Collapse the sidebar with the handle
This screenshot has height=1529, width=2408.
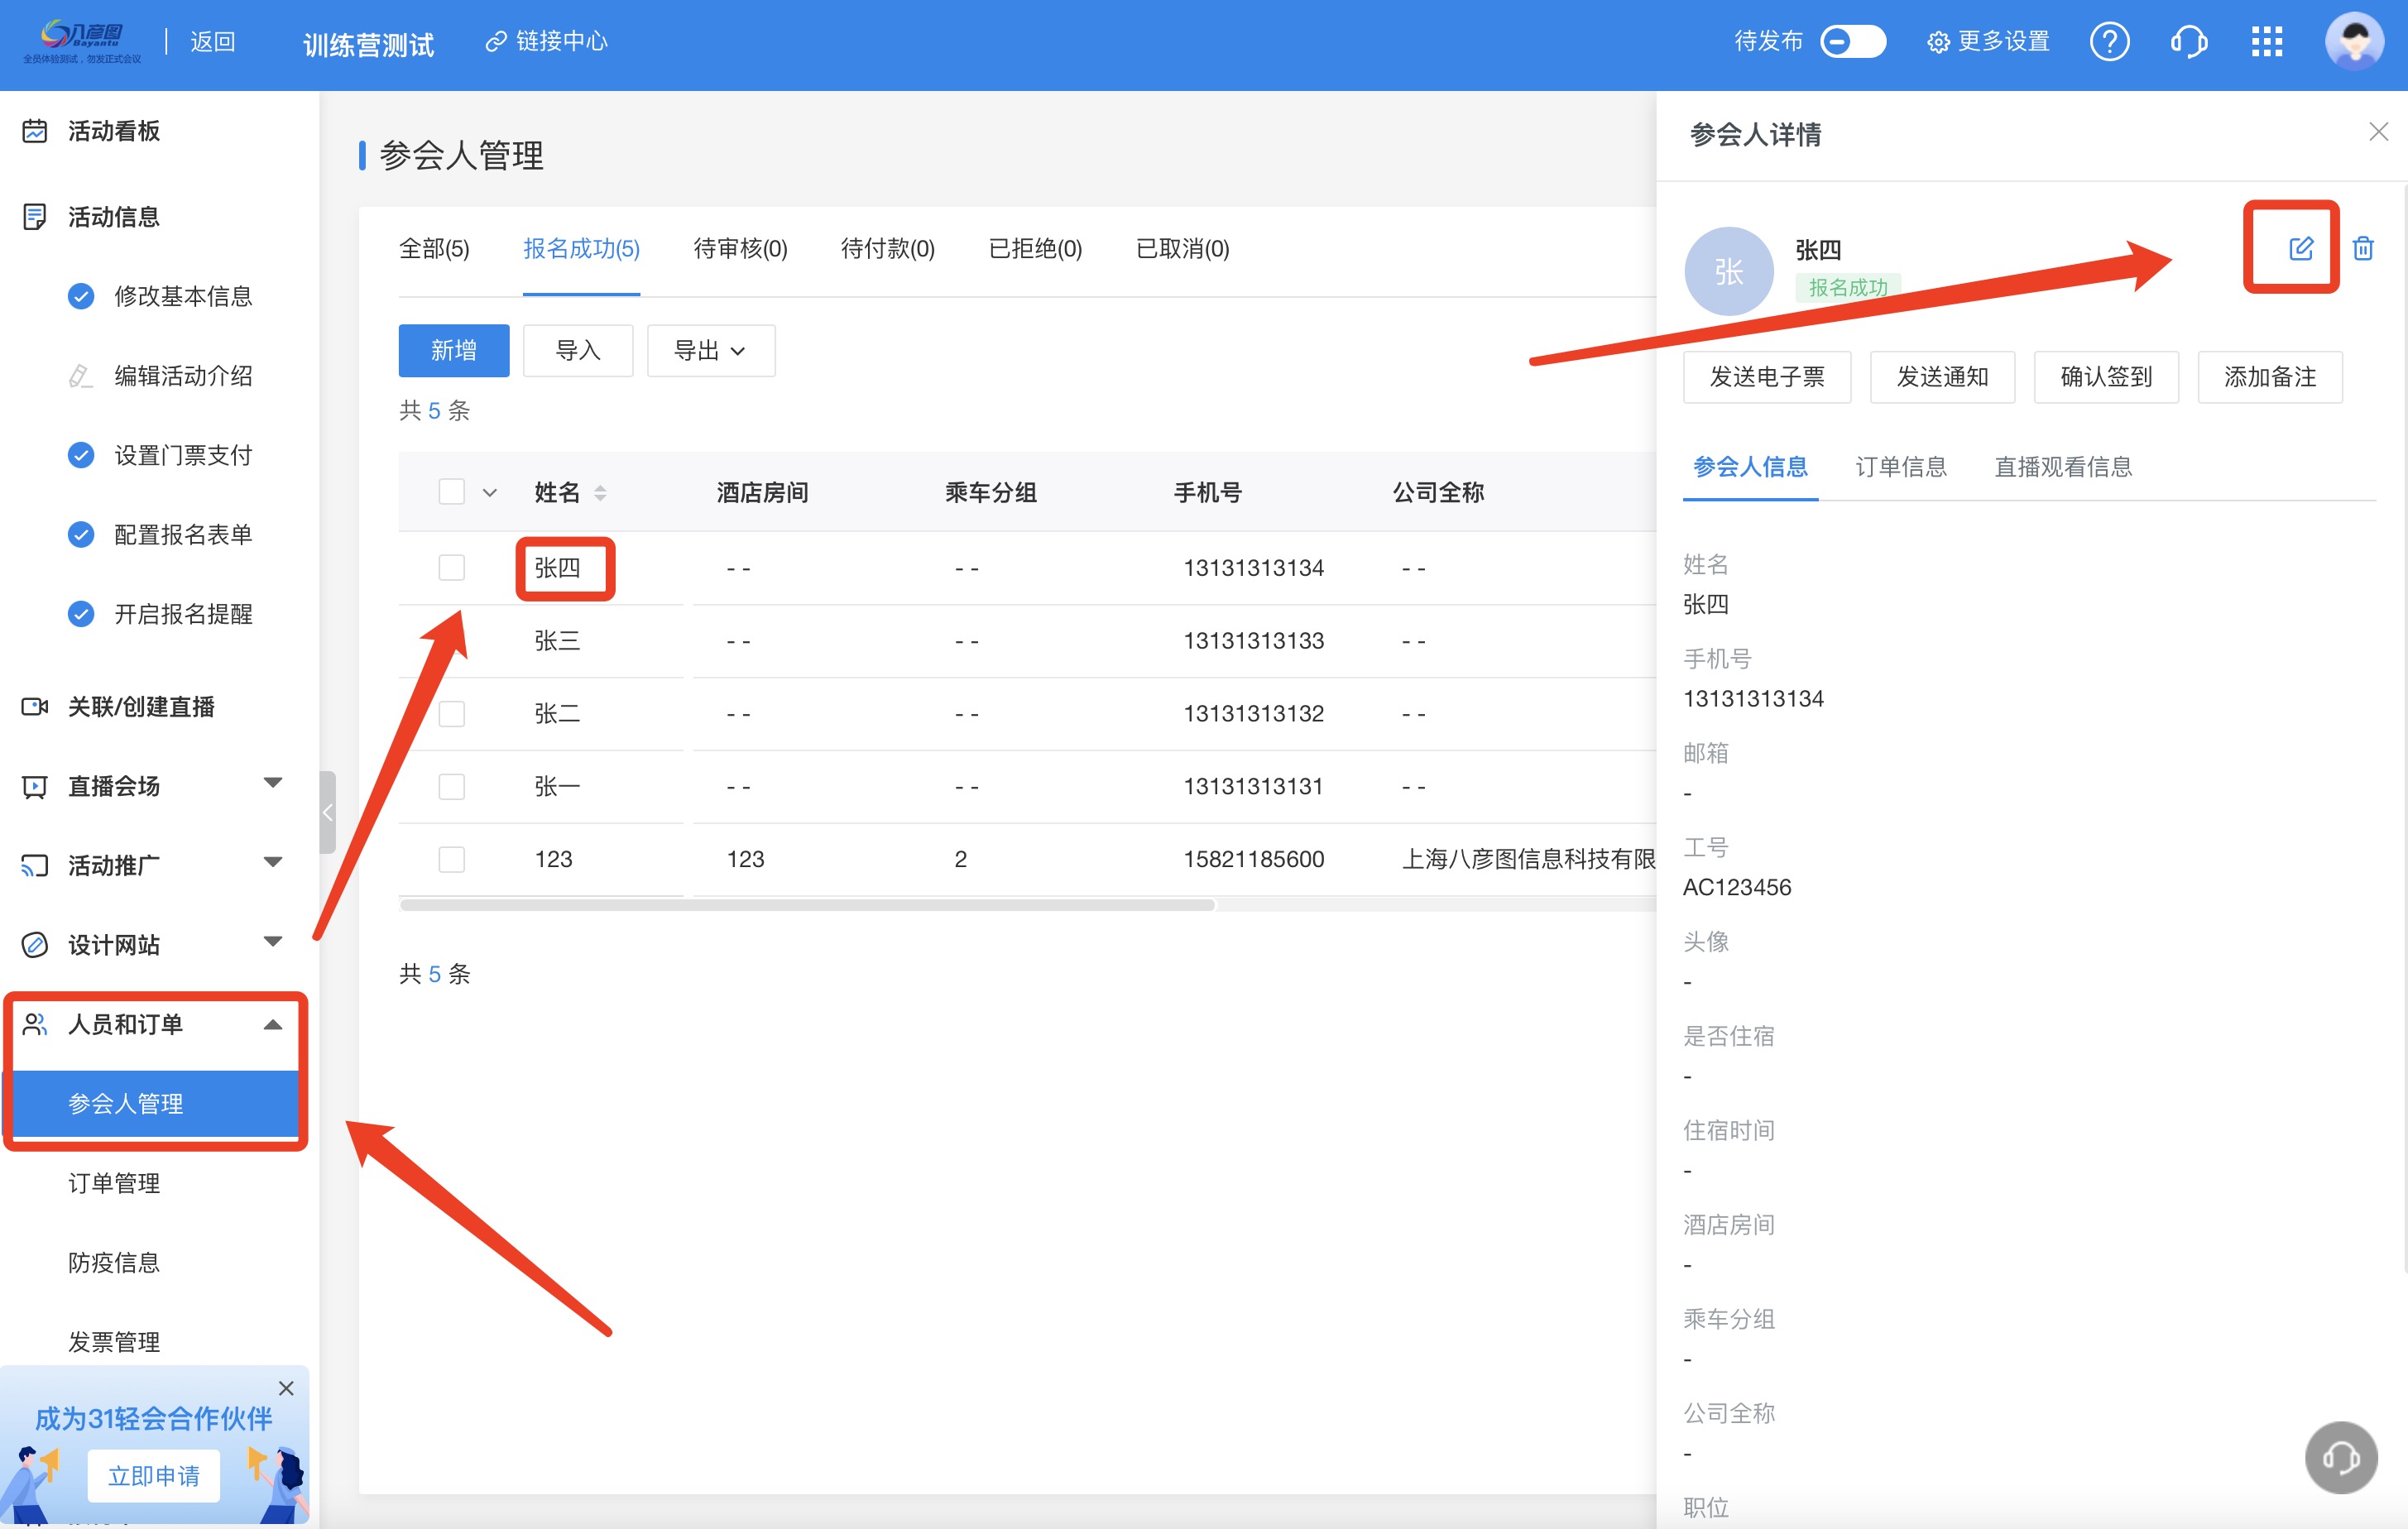(327, 812)
